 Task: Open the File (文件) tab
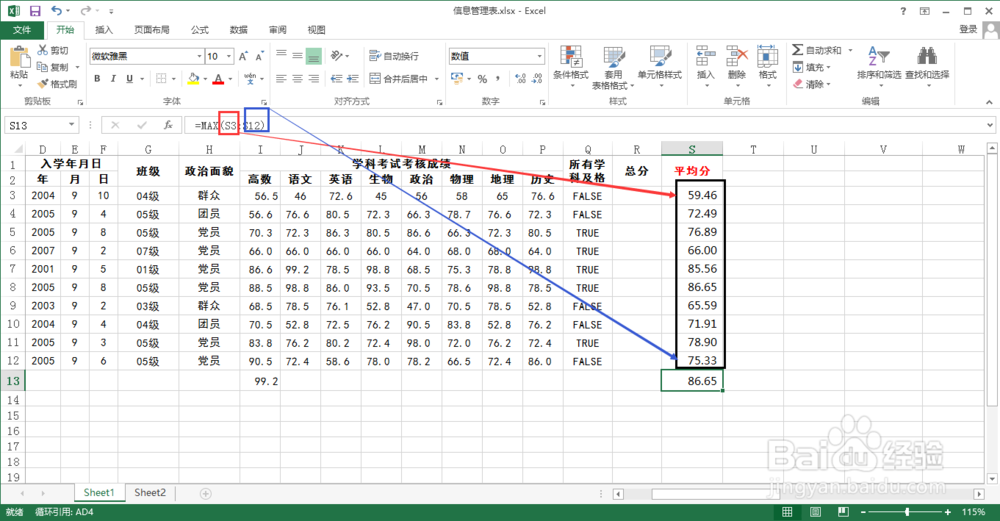click(x=22, y=30)
